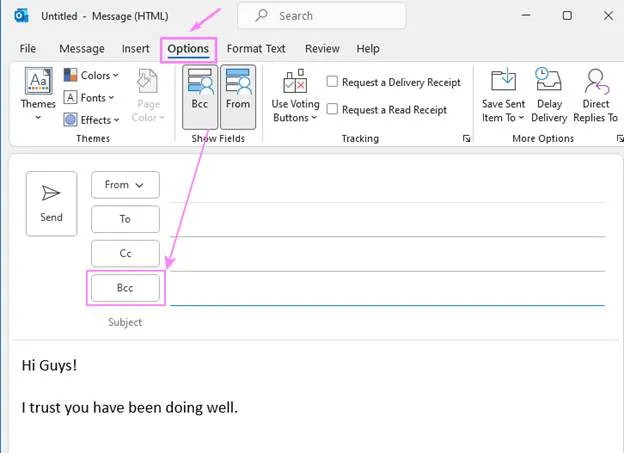Image resolution: width=624 pixels, height=453 pixels.
Task: Open the Use Voting Buttons menu
Action: point(295,96)
